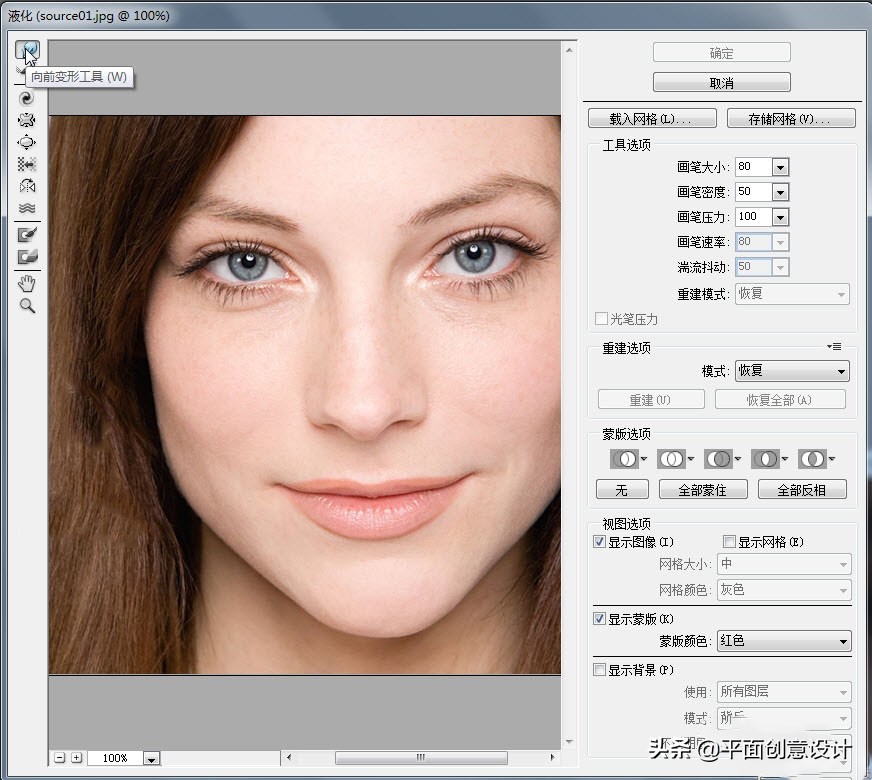Select the Thaw Mask tool
The height and width of the screenshot is (780, 872).
point(27,257)
